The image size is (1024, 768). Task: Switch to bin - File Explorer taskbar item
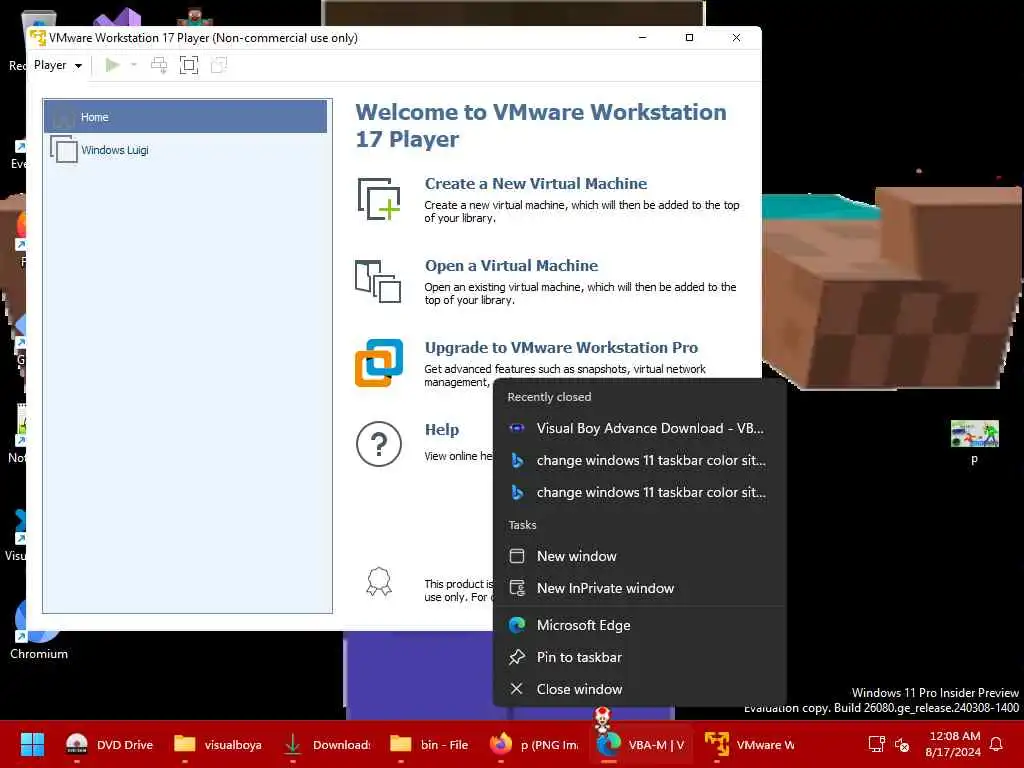point(429,744)
